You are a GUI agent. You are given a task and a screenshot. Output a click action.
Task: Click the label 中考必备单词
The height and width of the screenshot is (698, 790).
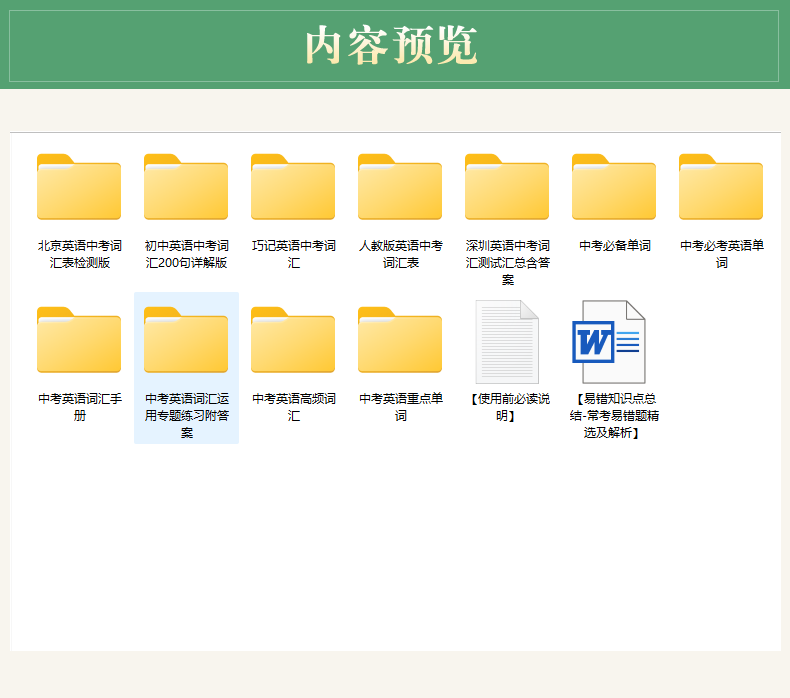615,246
